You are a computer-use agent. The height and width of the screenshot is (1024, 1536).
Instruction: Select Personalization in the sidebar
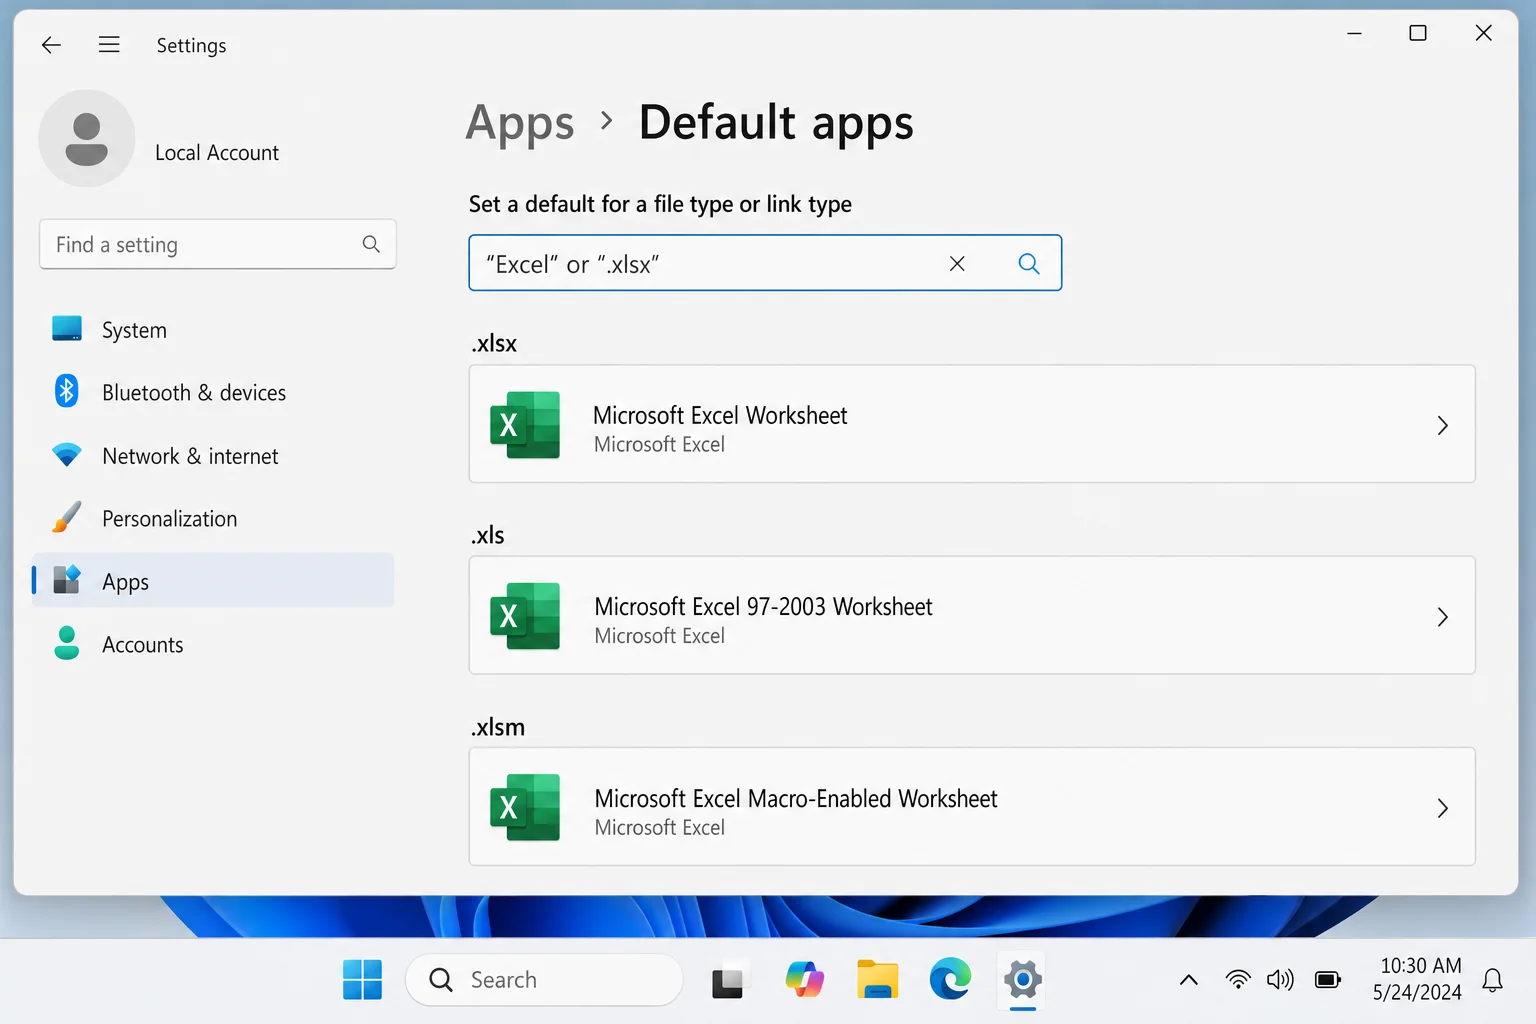[x=213, y=518]
